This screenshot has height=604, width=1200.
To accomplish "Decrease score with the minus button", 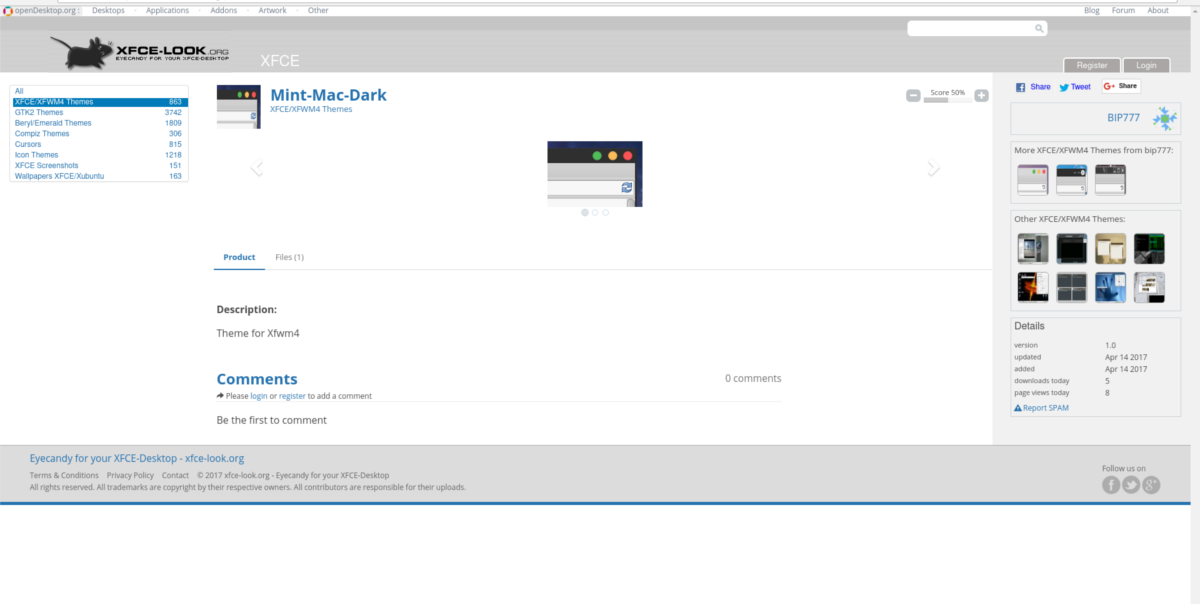I will 913,95.
